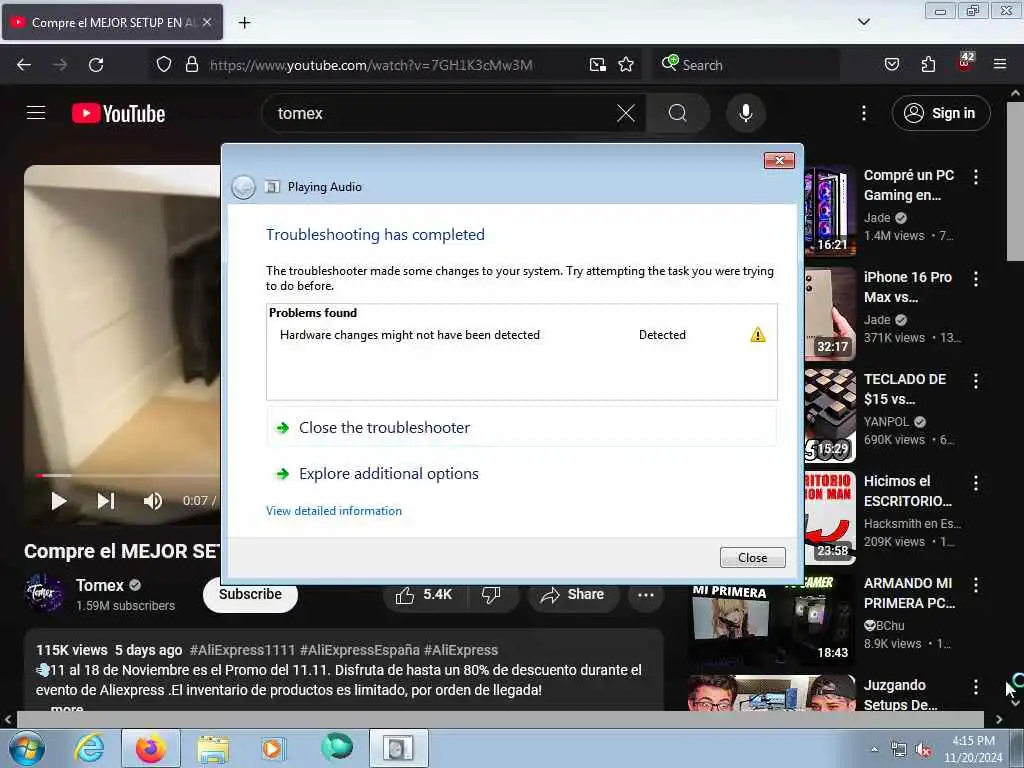Mute the video volume speaker
Screen dimensions: 1024x768
153,501
